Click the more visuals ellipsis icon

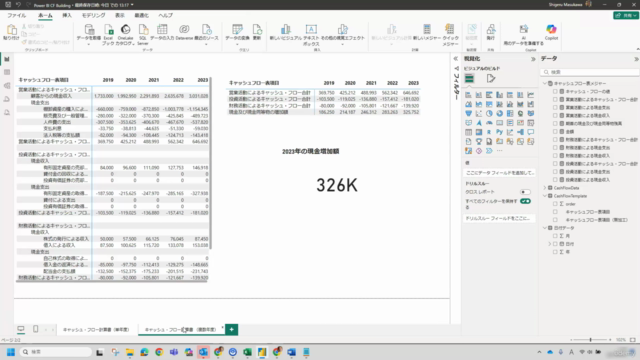click(x=500, y=151)
